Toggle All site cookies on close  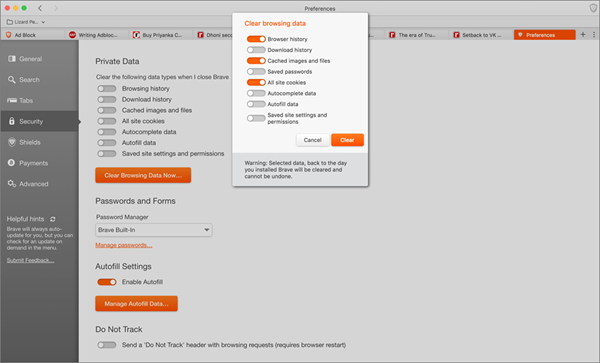pos(106,121)
